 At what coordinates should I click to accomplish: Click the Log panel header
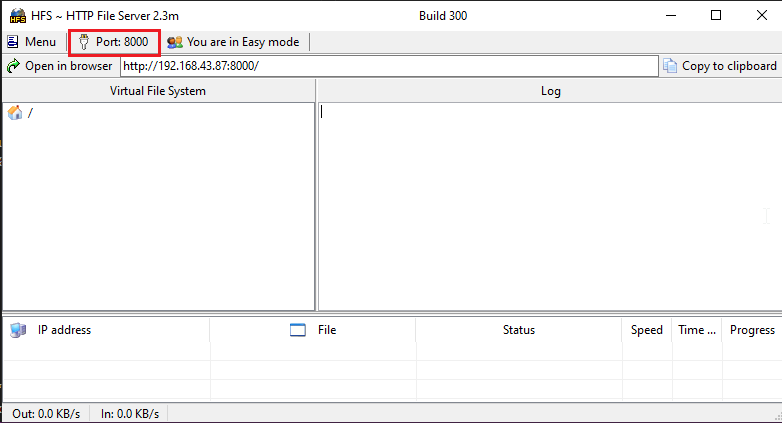pos(551,91)
